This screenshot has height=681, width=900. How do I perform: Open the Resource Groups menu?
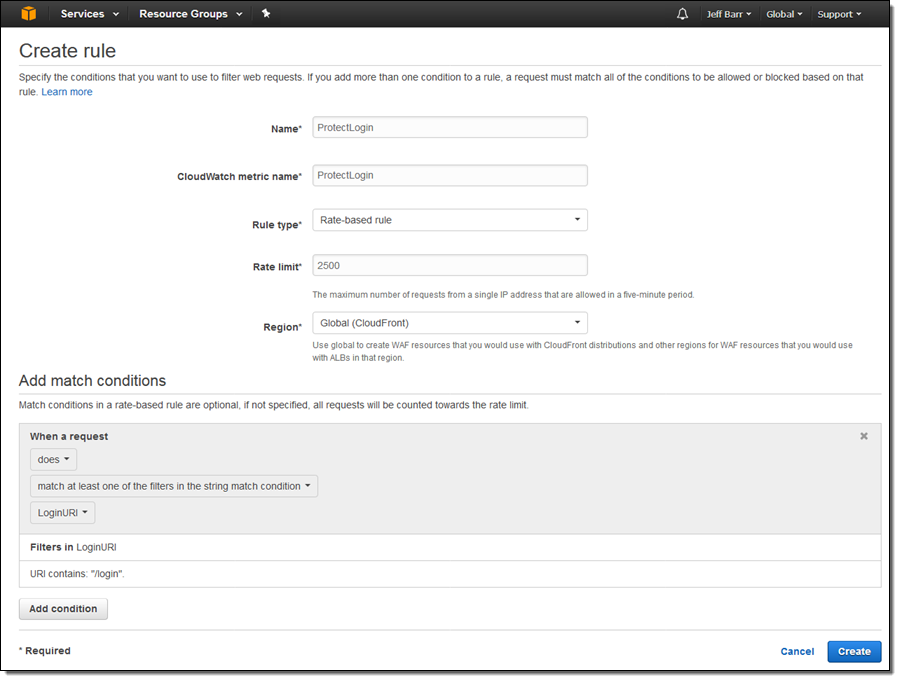click(189, 14)
